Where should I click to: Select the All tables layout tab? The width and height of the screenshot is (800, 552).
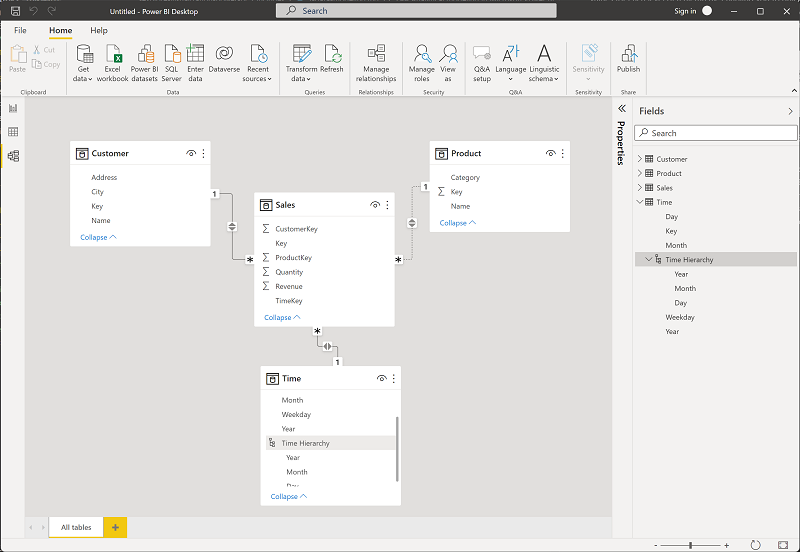[x=76, y=527]
